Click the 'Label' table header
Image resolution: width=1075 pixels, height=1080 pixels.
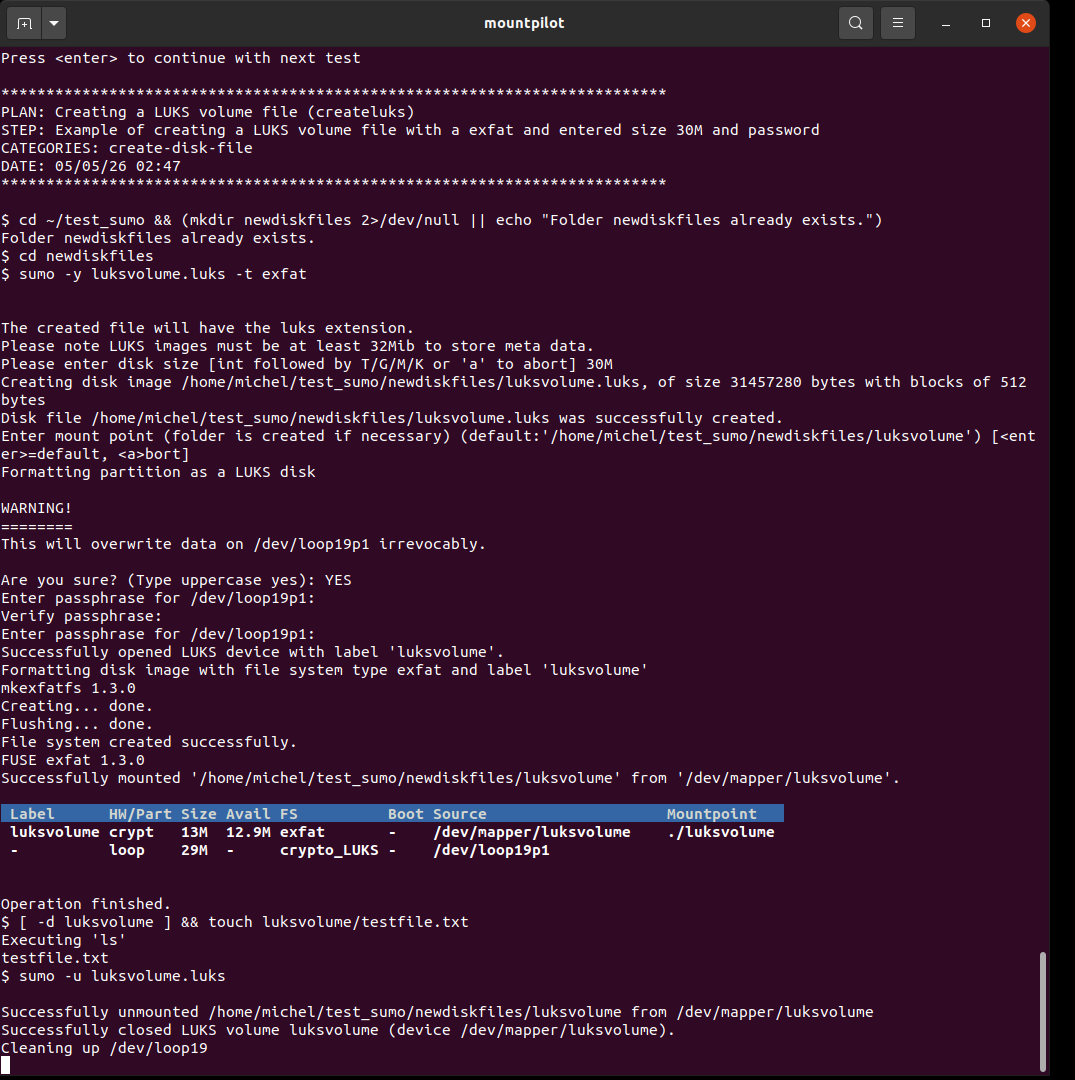[32, 813]
